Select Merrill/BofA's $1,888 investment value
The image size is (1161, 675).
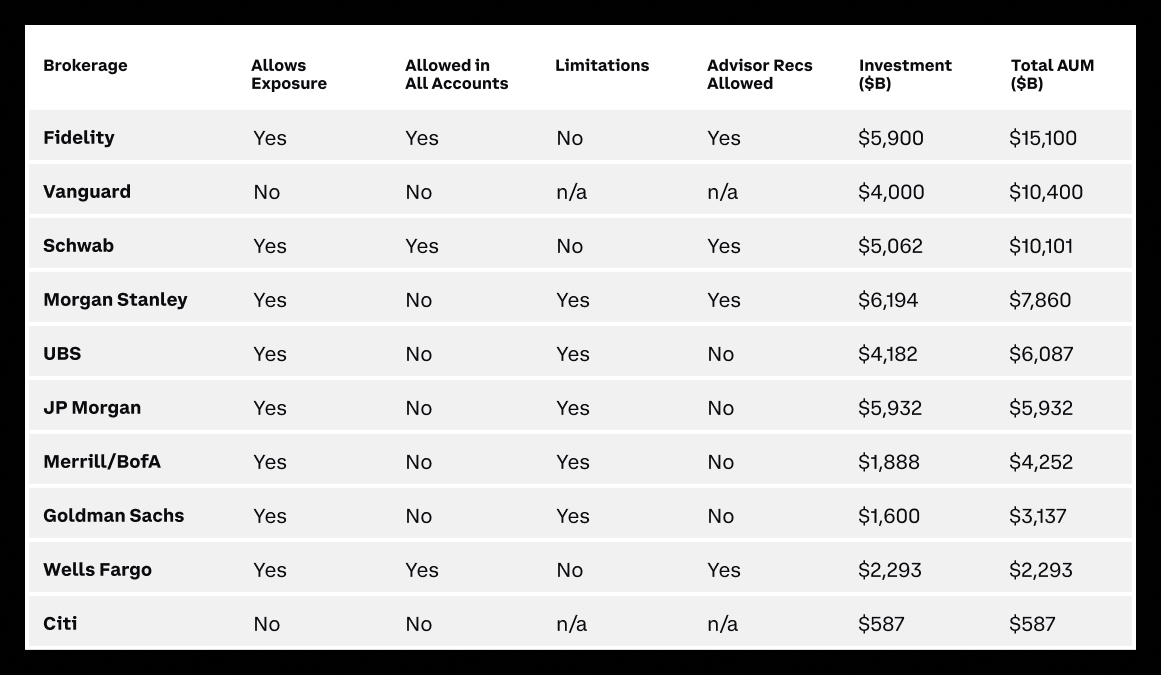[889, 462]
